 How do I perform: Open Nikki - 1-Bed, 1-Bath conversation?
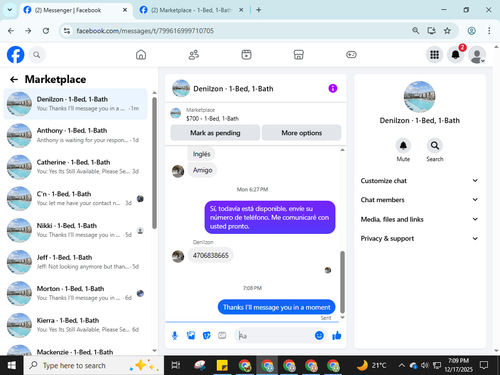pyautogui.click(x=75, y=230)
